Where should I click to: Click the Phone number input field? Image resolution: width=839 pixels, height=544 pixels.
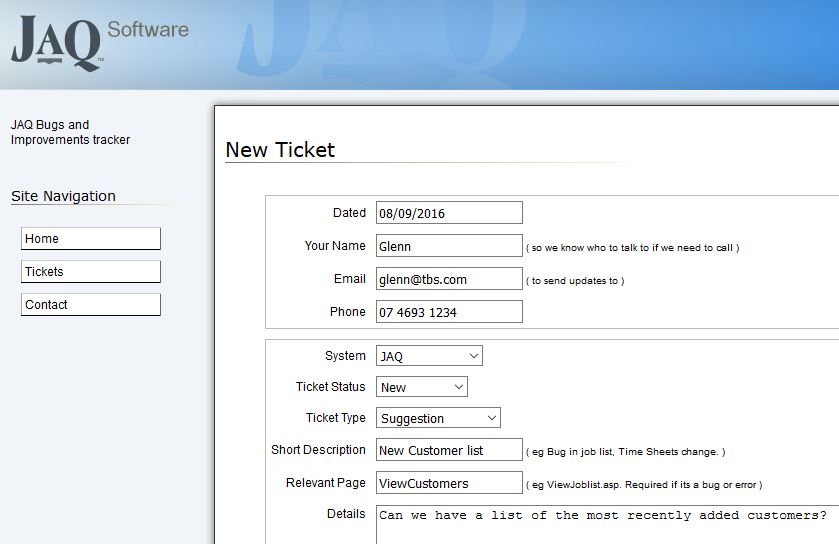(448, 312)
